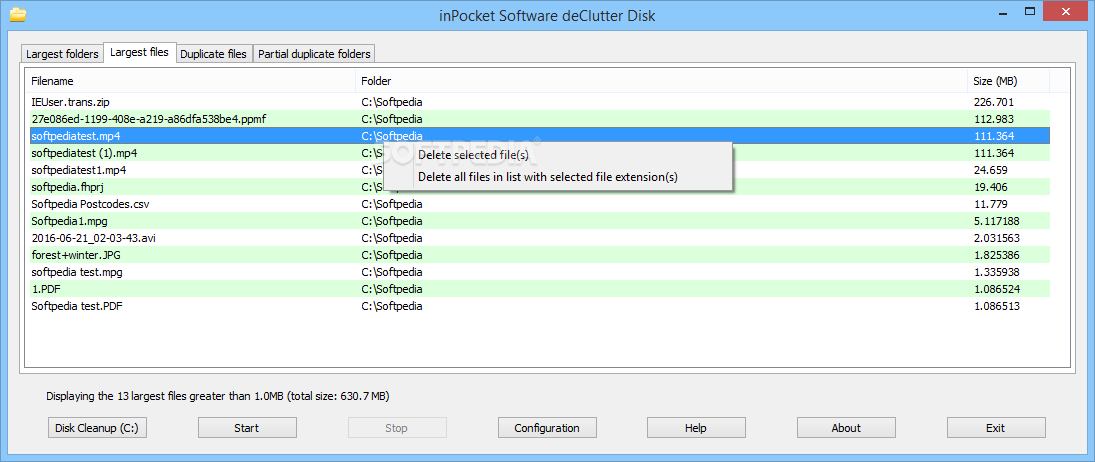
Task: Click the size value 1.825386
Action: click(997, 255)
